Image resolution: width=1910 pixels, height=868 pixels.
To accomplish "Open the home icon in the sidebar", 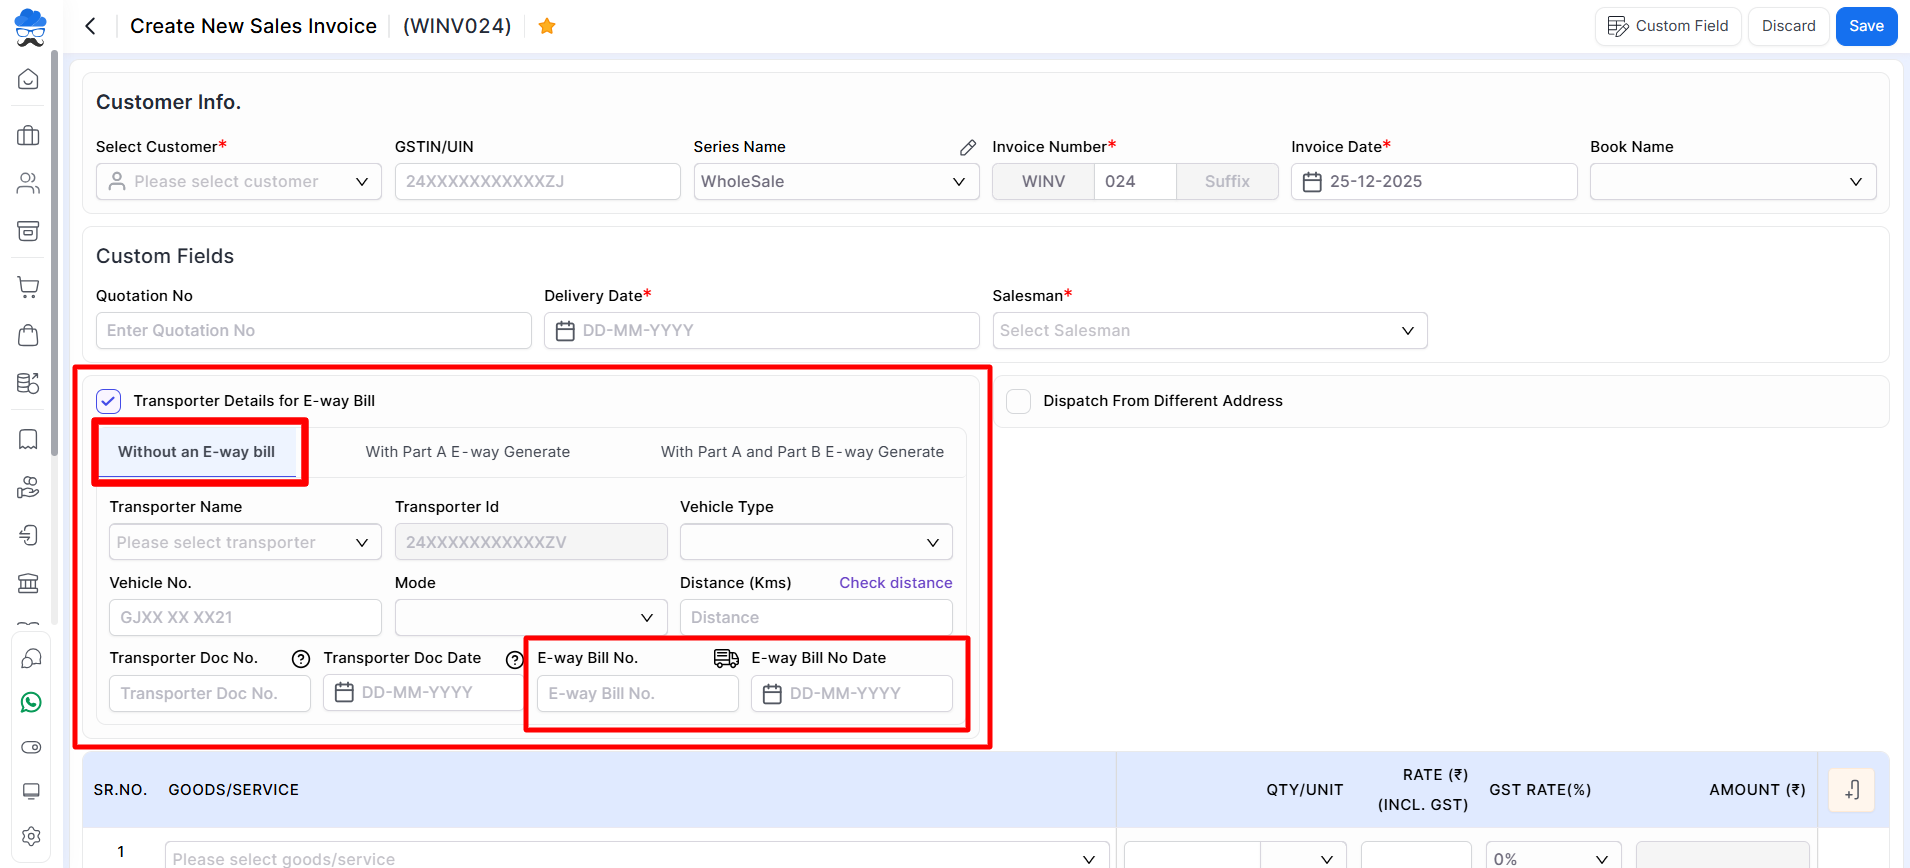I will click(29, 79).
